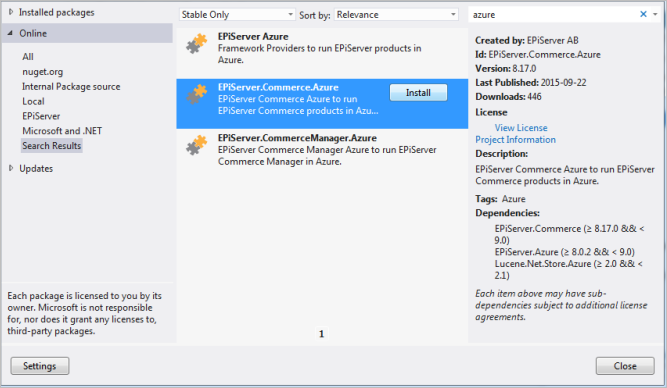Open the Stable Only release filter dropdown
Image resolution: width=667 pixels, height=388 pixels.
click(237, 14)
